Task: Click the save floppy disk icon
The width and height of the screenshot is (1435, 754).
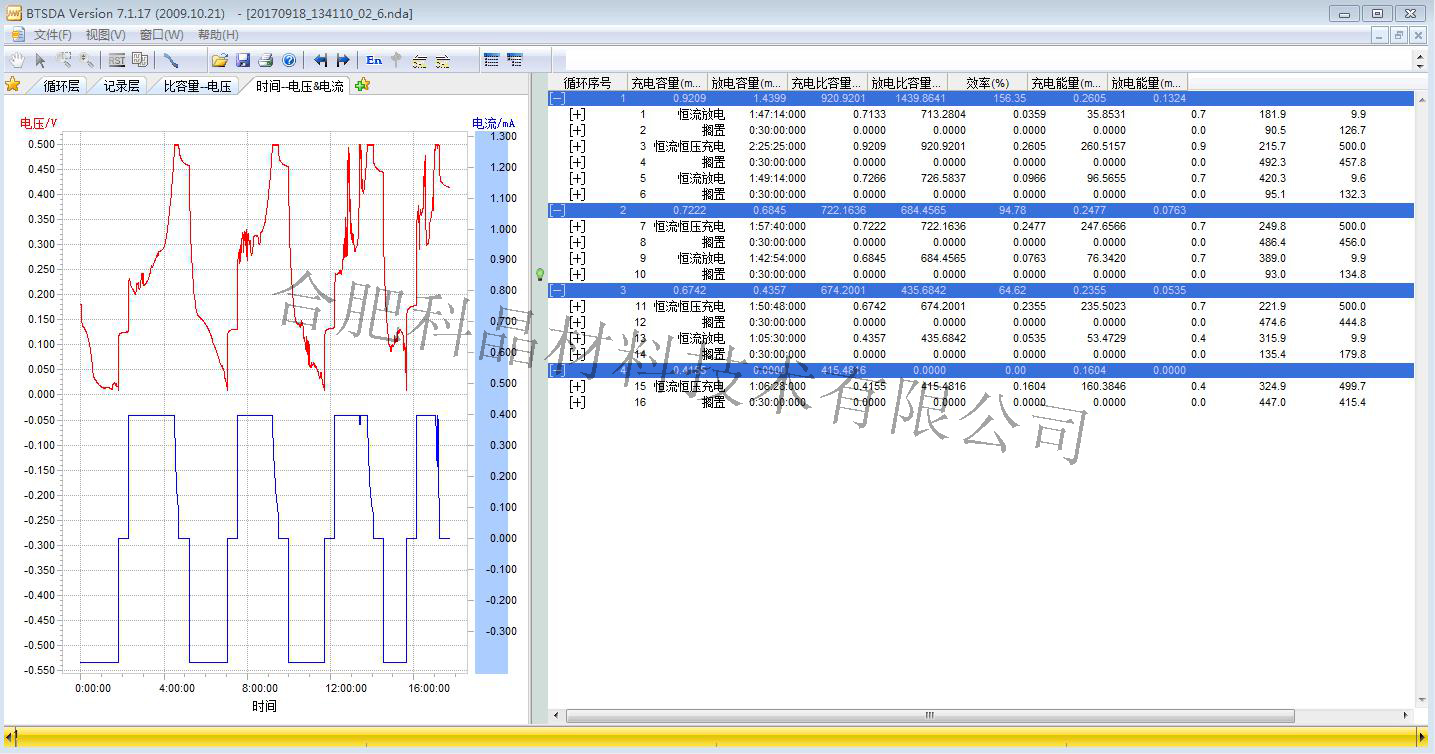Action: click(x=243, y=60)
